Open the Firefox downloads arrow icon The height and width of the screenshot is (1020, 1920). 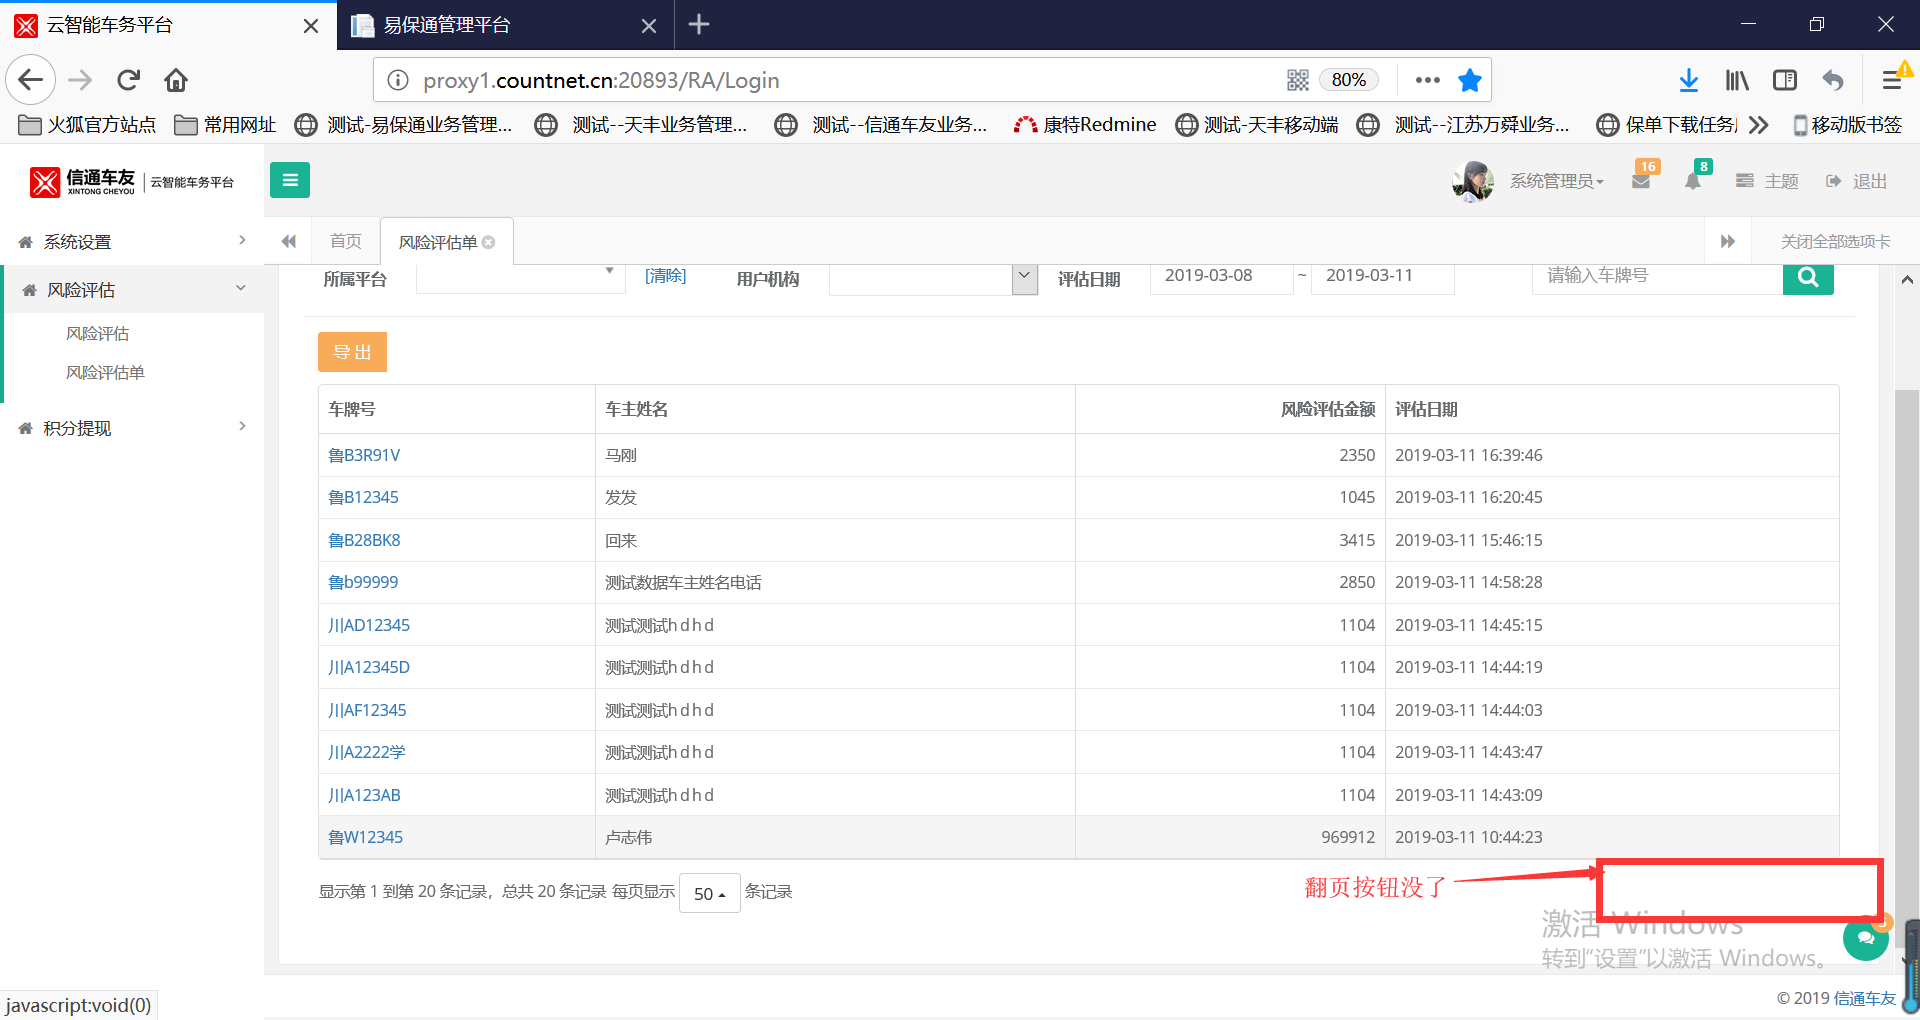(x=1688, y=80)
